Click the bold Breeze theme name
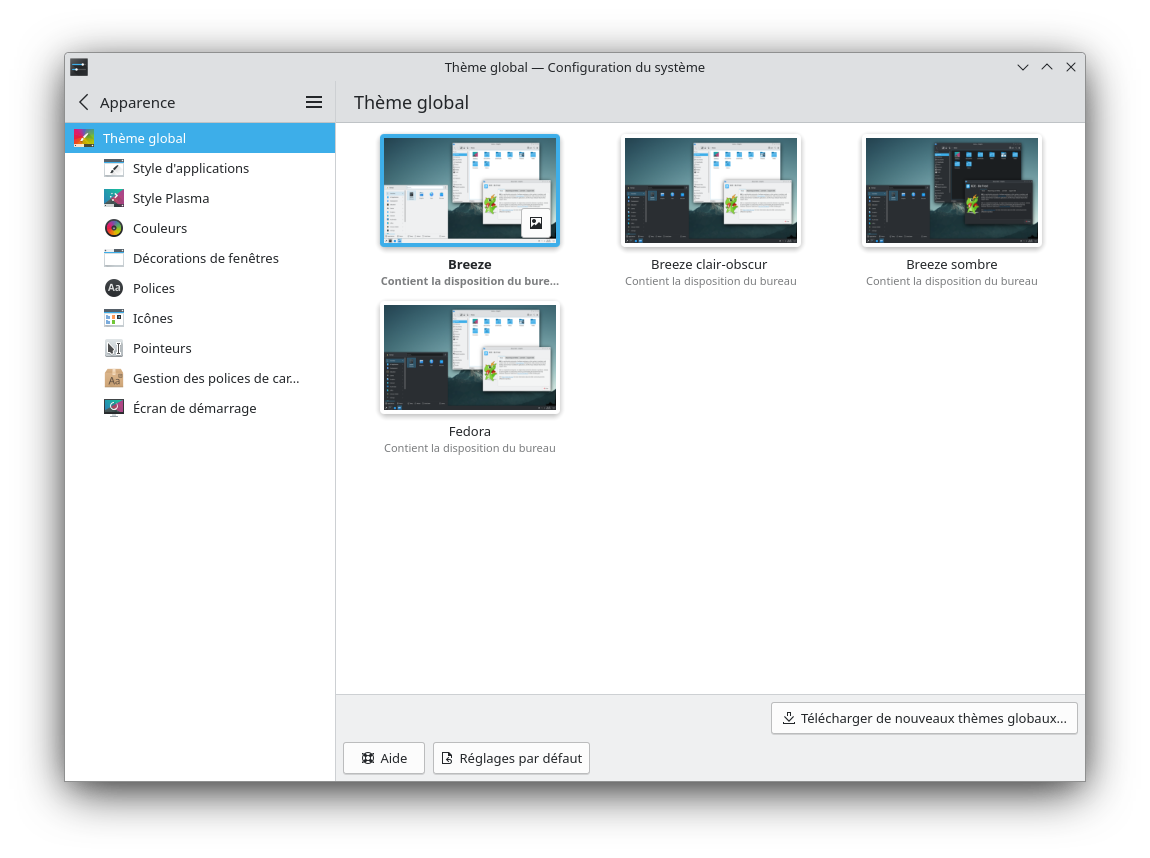 (470, 264)
